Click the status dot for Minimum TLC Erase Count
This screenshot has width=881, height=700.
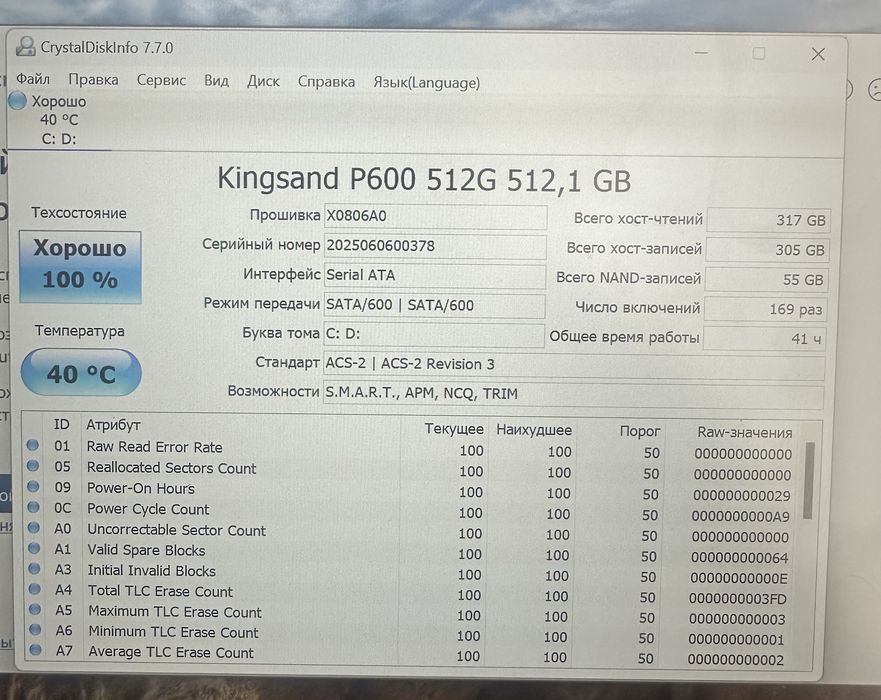35,629
